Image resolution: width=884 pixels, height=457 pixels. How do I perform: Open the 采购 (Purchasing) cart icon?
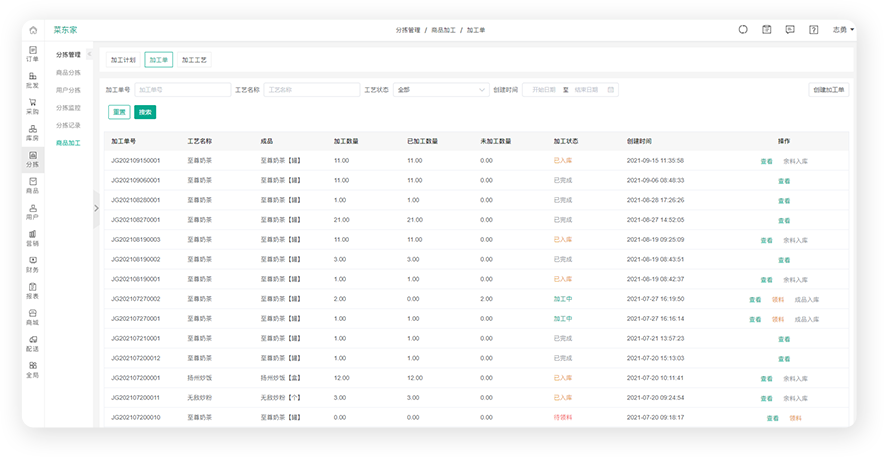pyautogui.click(x=33, y=106)
